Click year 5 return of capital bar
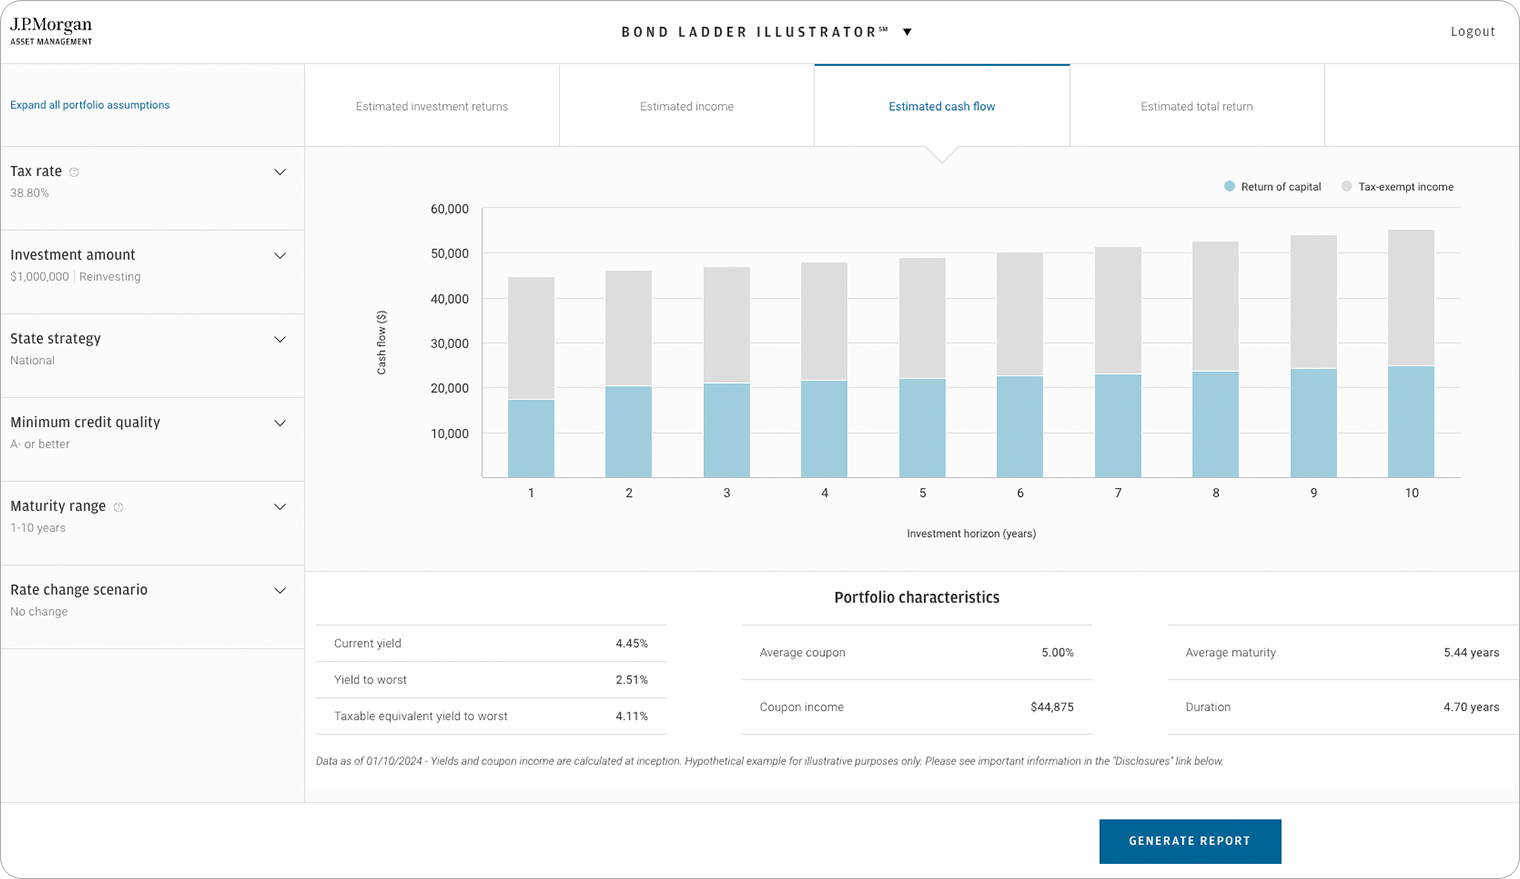Screen dimensions: 1520x879 tap(922, 428)
